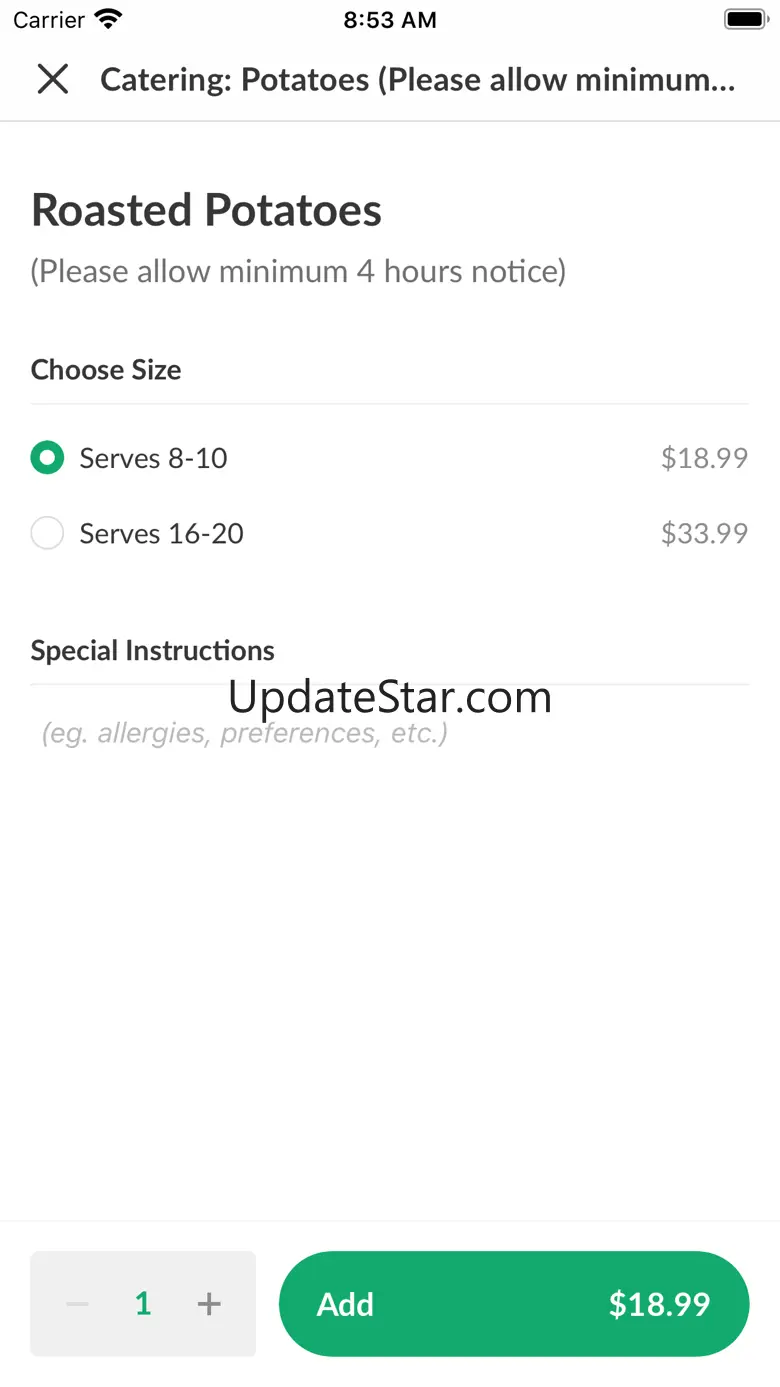
Task: Tap the Choose Size section header
Action: [x=106, y=370]
